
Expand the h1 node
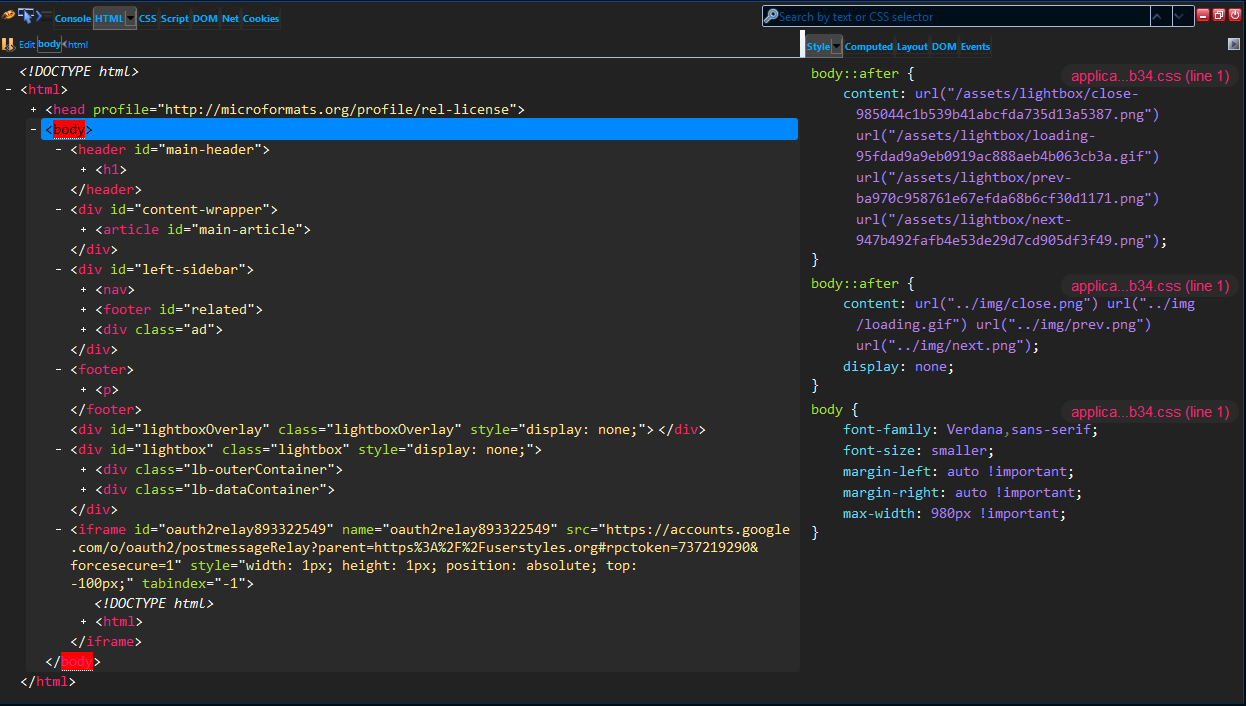[84, 170]
